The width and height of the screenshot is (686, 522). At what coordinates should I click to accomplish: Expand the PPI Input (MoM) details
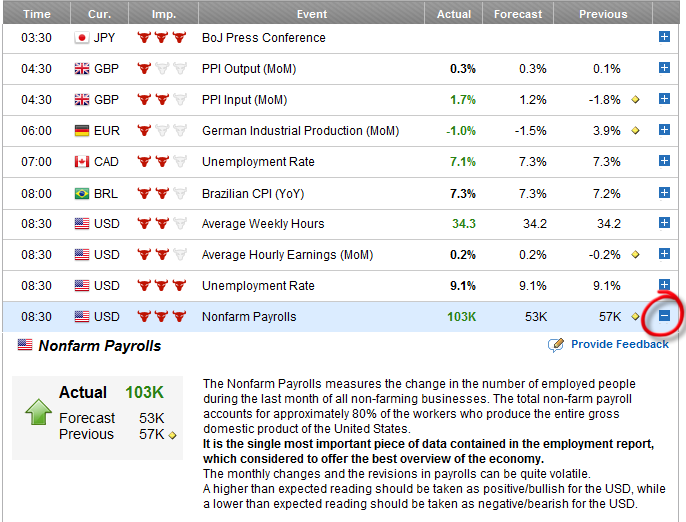click(664, 99)
